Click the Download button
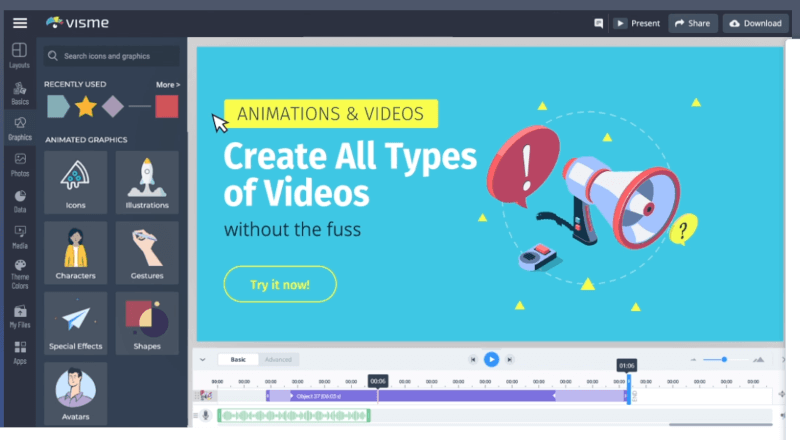The width and height of the screenshot is (800, 440). click(755, 23)
